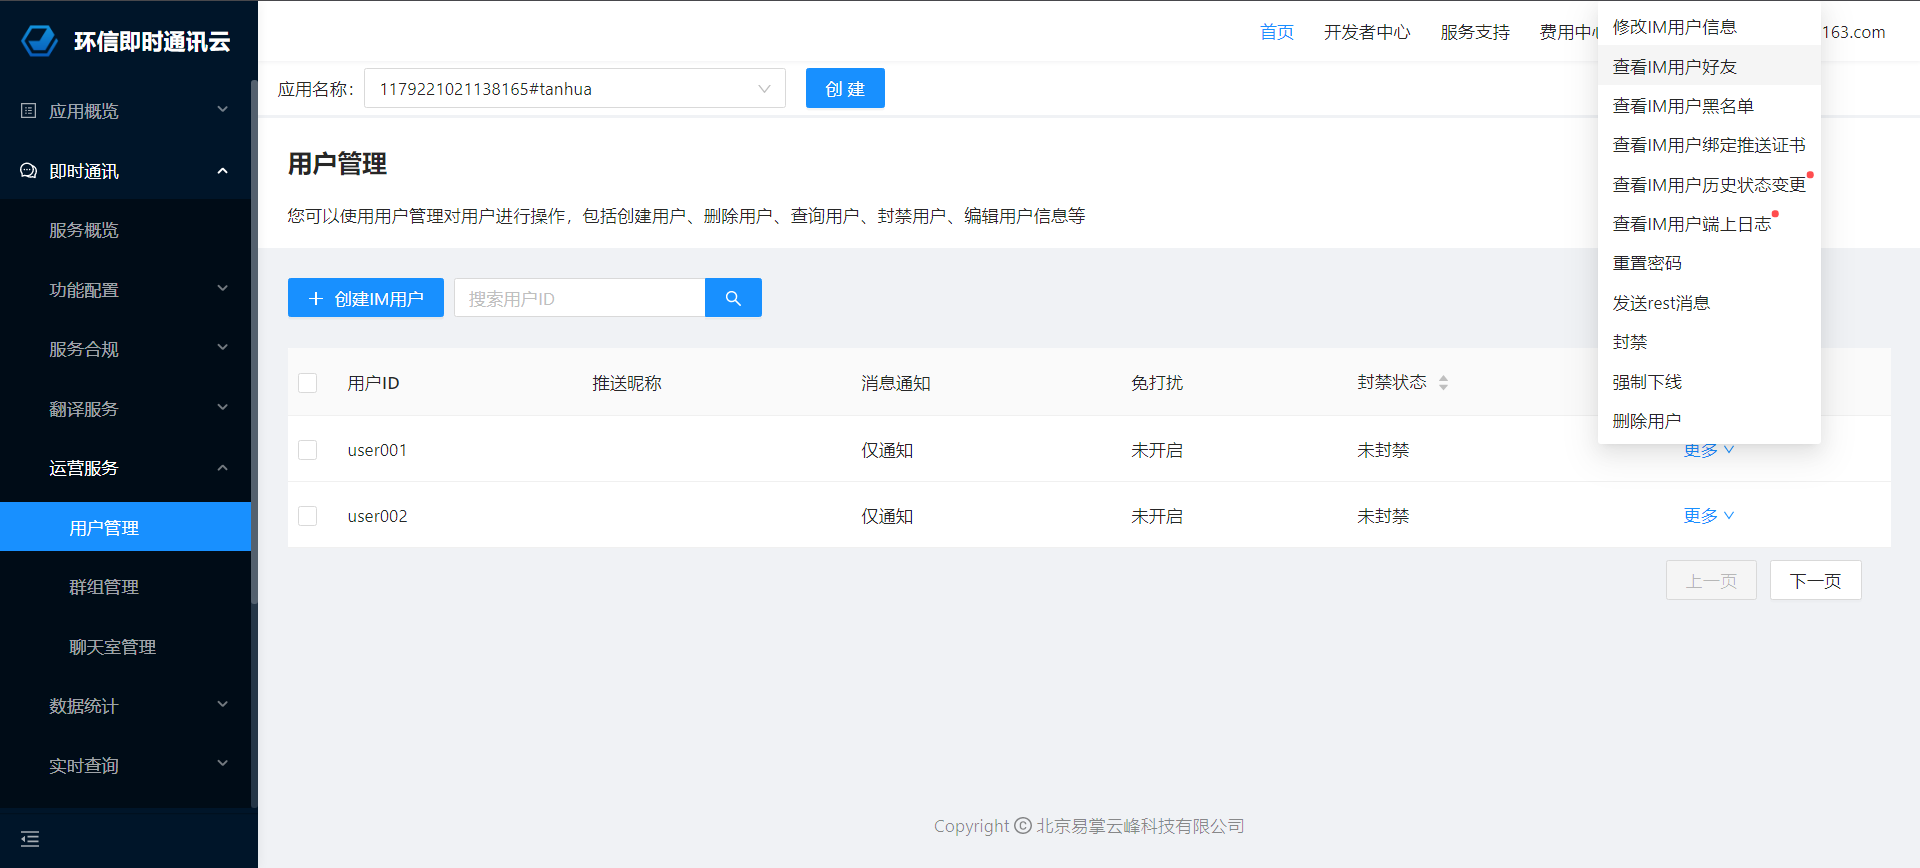
Task: Select 封禁 in the dropdown menu
Action: (x=1709, y=342)
